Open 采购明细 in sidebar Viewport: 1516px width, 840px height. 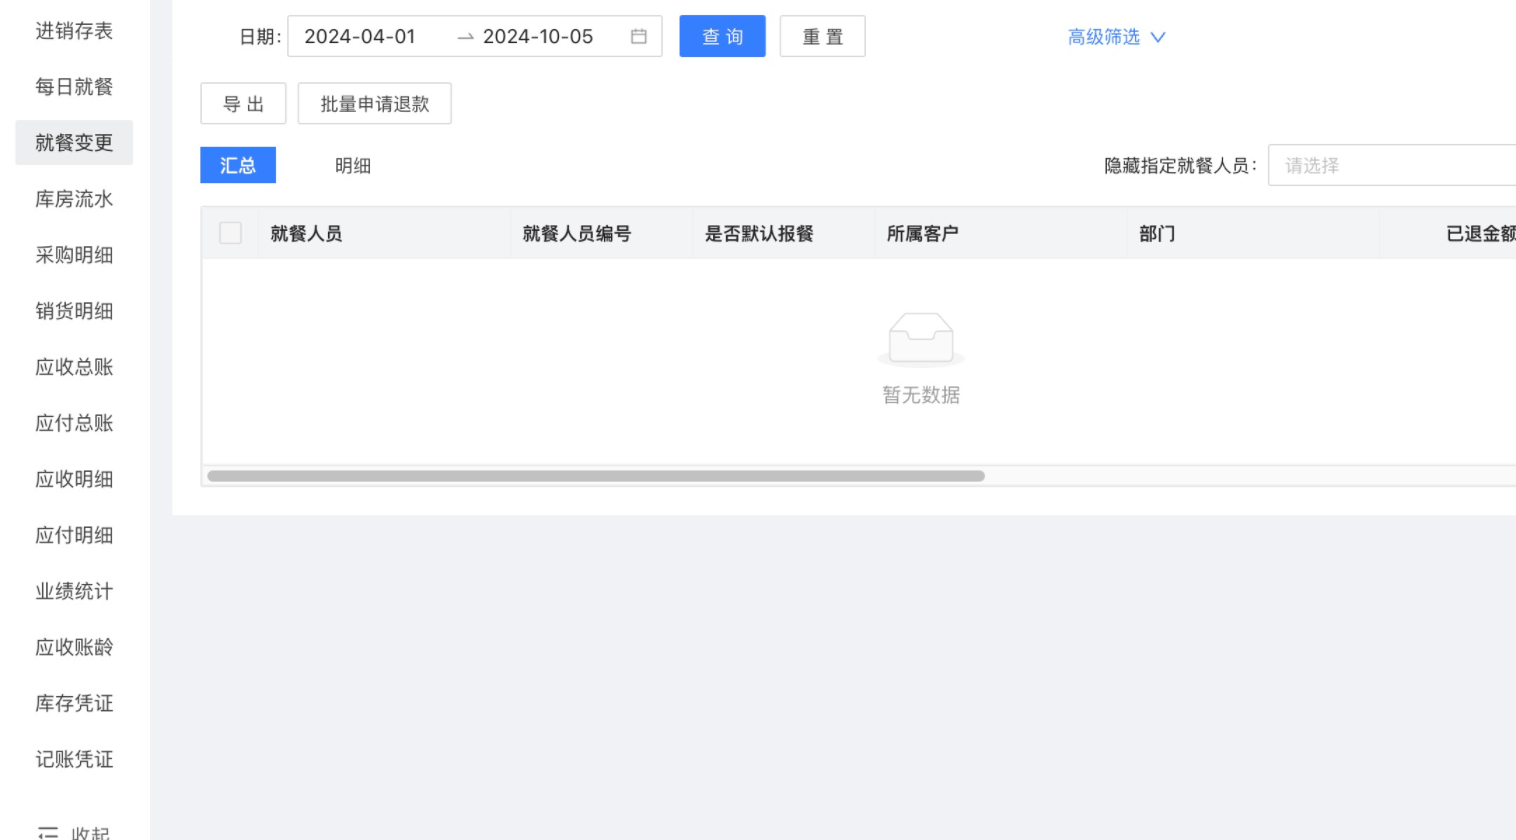pos(74,255)
